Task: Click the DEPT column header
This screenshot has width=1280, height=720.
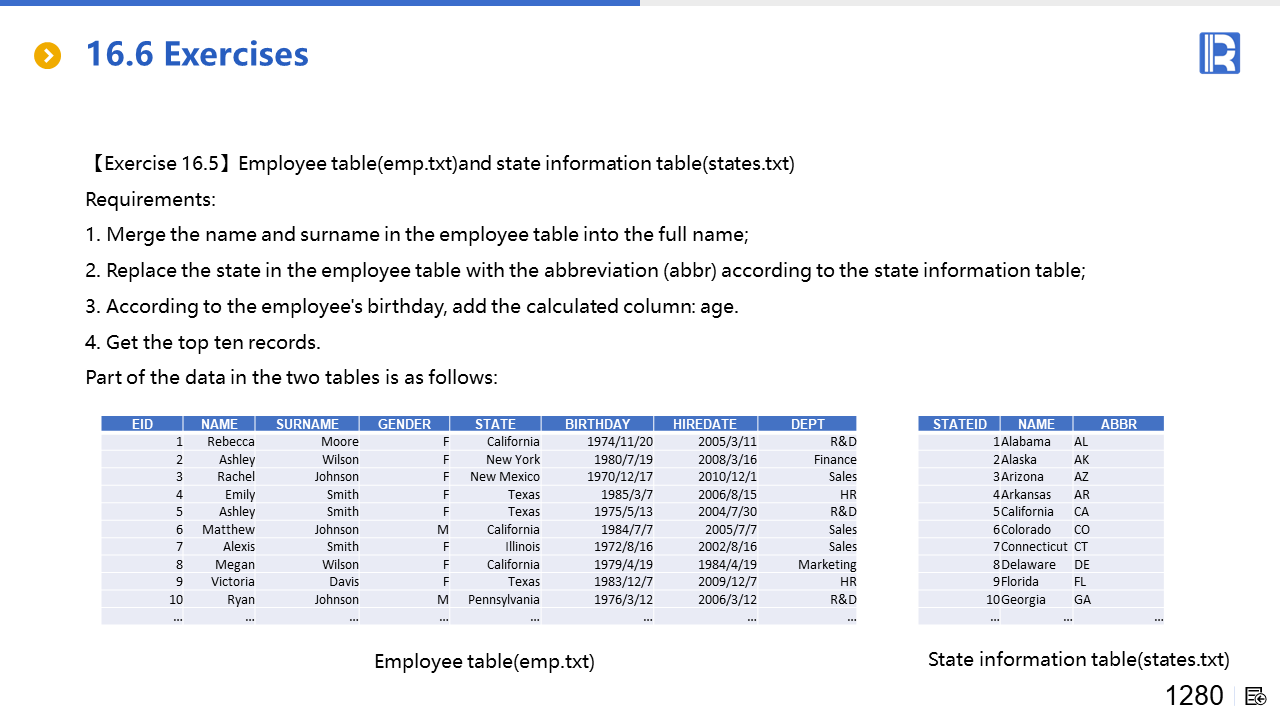Action: [807, 424]
